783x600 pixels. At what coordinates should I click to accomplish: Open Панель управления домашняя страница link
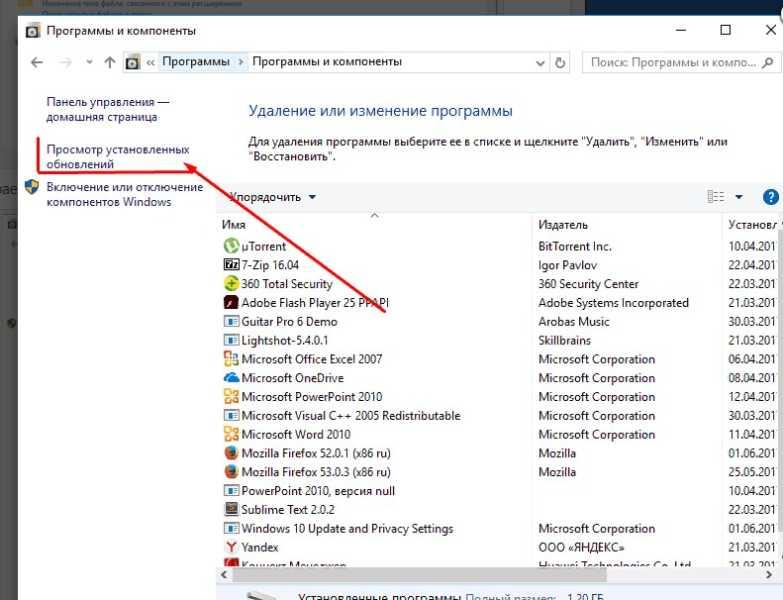(x=108, y=109)
